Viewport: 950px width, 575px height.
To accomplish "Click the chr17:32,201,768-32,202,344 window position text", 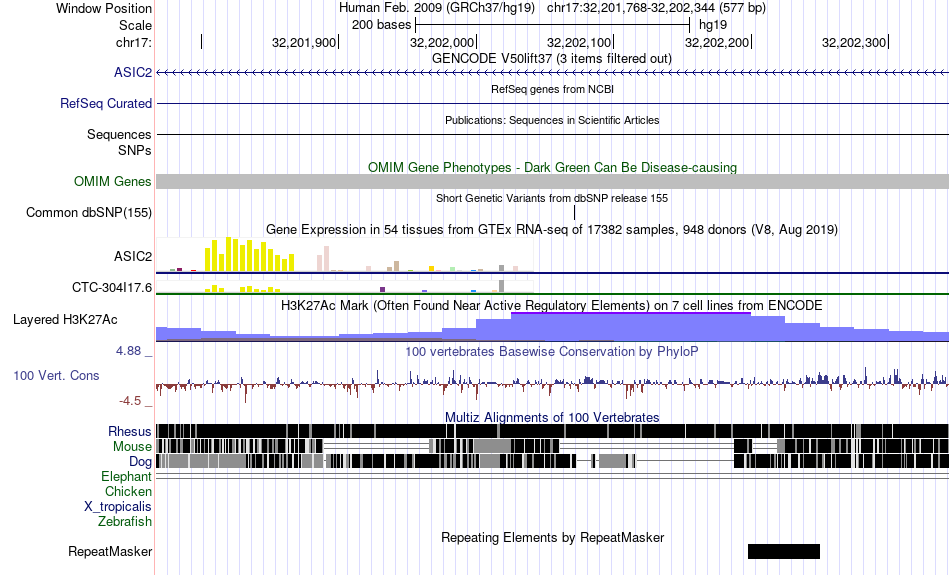I will point(656,8).
